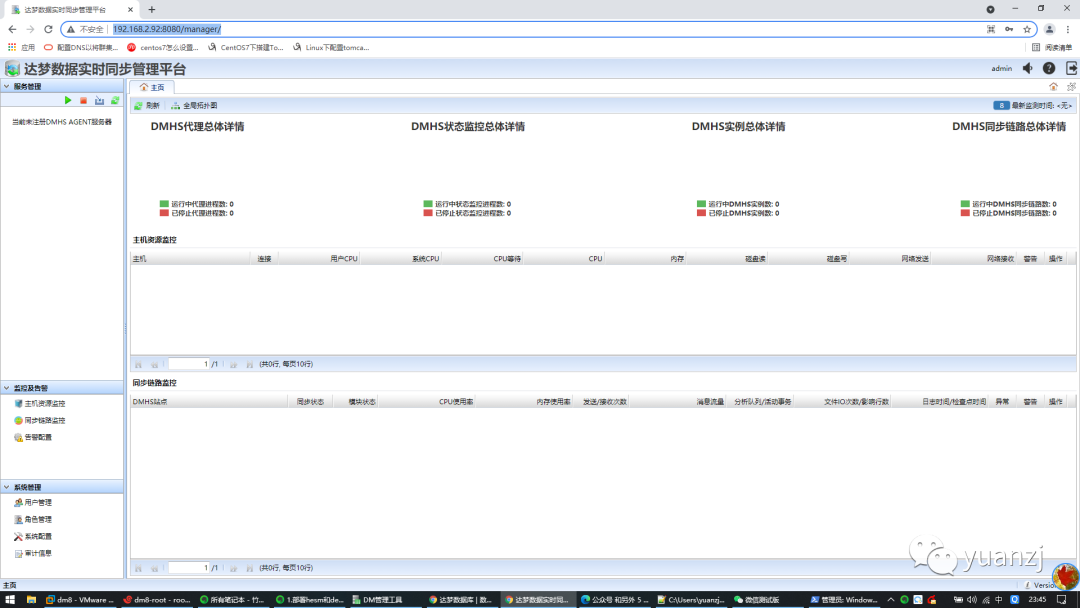This screenshot has height=608, width=1080.
Task: Go to first page of host resource table
Action: coord(138,364)
